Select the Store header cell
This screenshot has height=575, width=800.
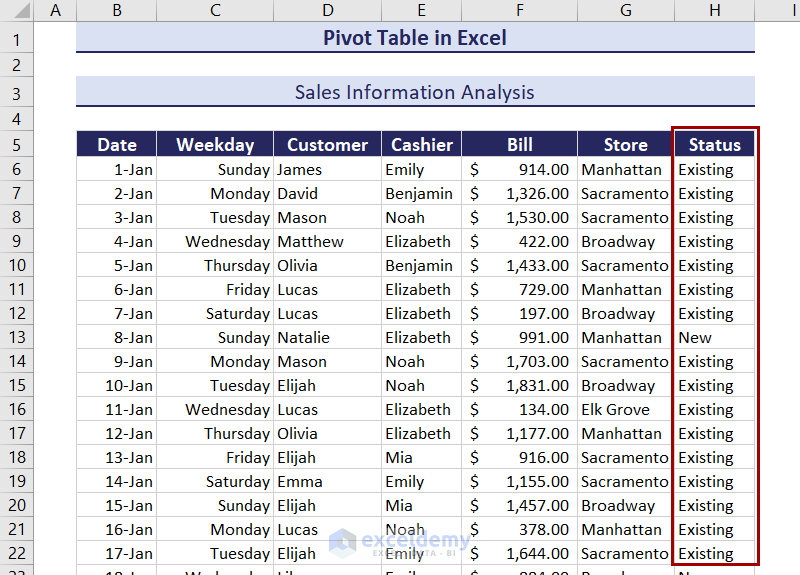625,145
